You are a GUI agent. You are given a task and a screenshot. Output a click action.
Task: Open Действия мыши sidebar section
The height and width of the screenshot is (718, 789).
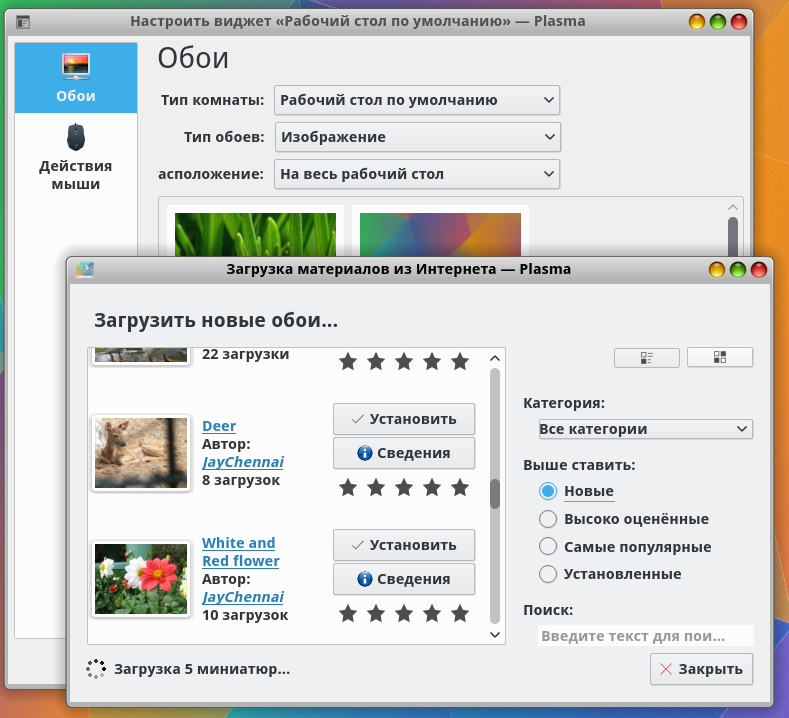pos(76,156)
